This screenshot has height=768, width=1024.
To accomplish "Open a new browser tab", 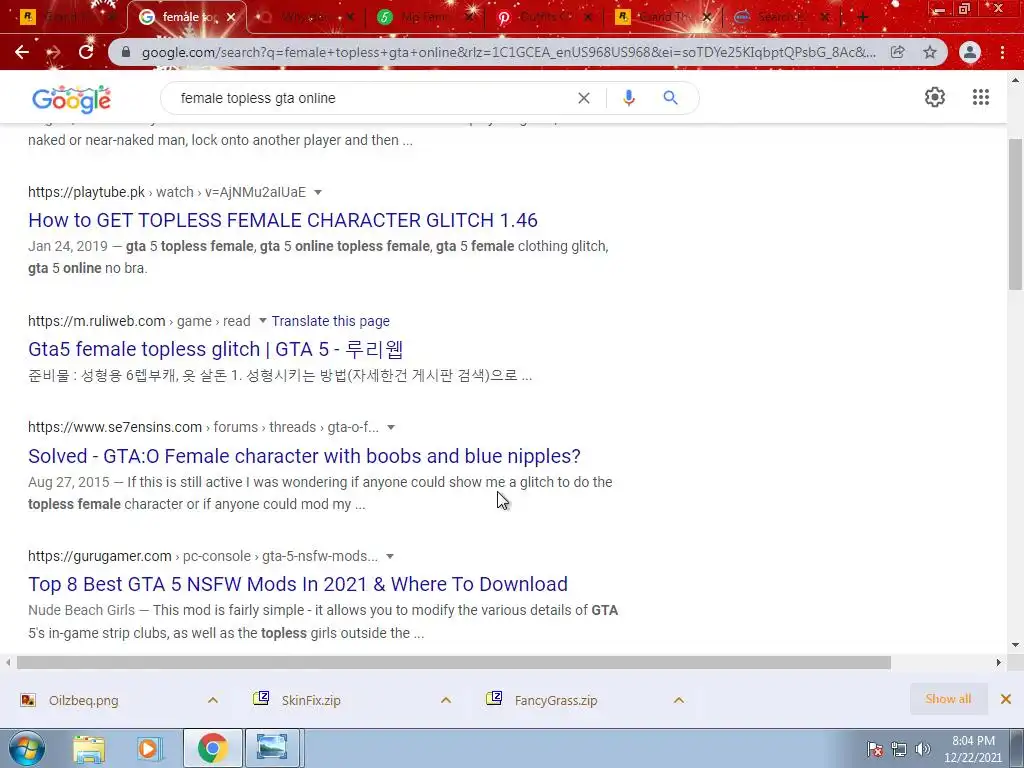I will tap(863, 18).
